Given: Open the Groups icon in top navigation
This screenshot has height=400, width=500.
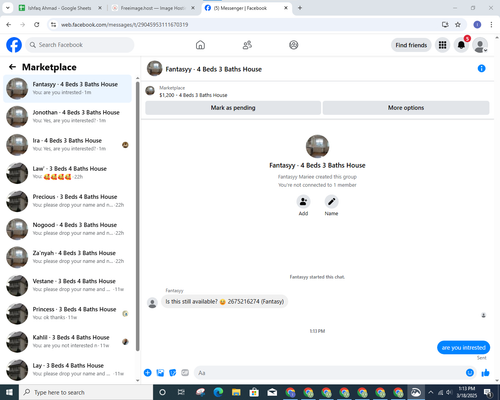Looking at the screenshot, I should (294, 45).
